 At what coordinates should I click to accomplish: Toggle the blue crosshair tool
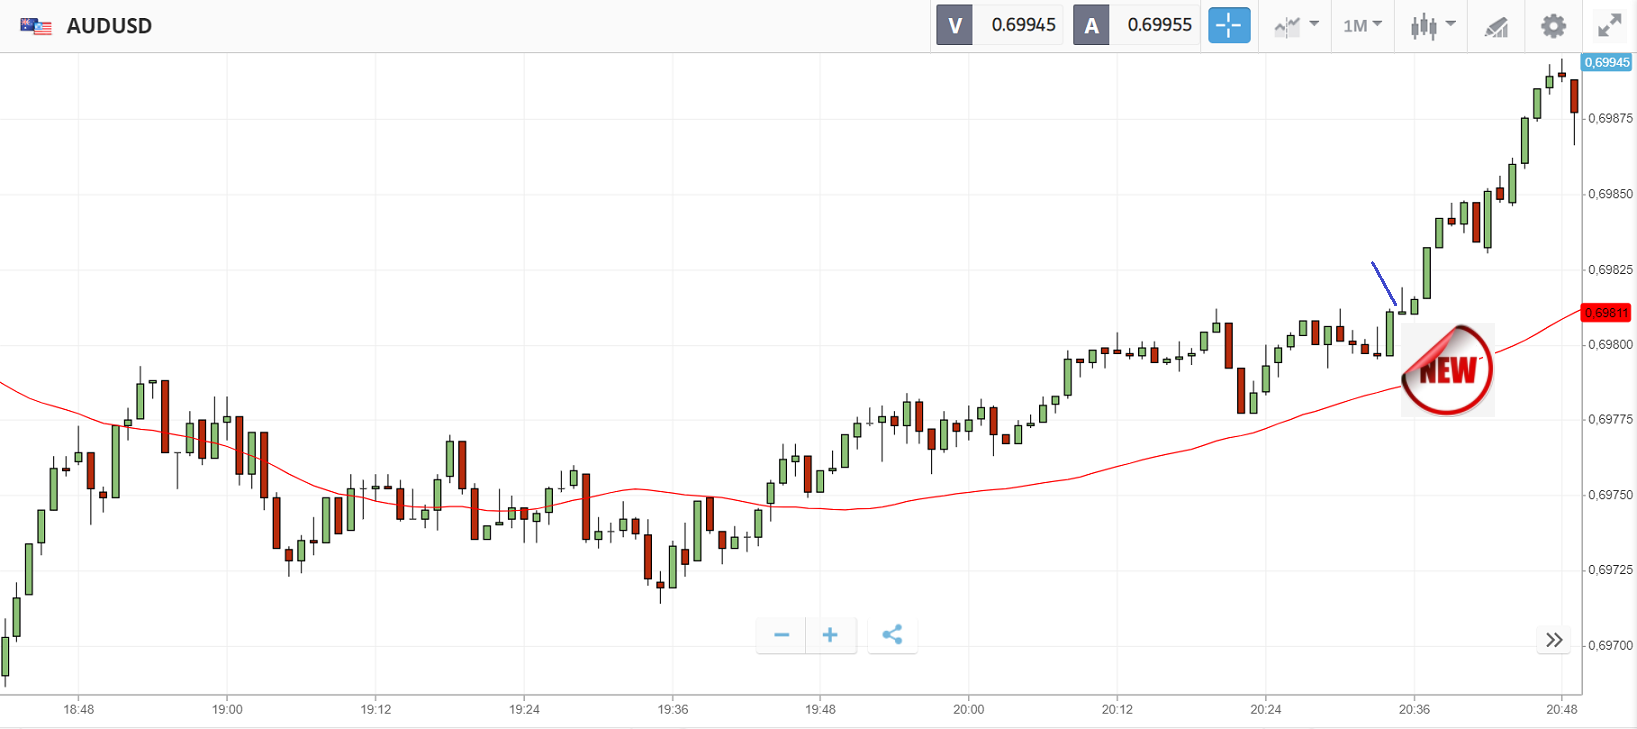pyautogui.click(x=1229, y=25)
